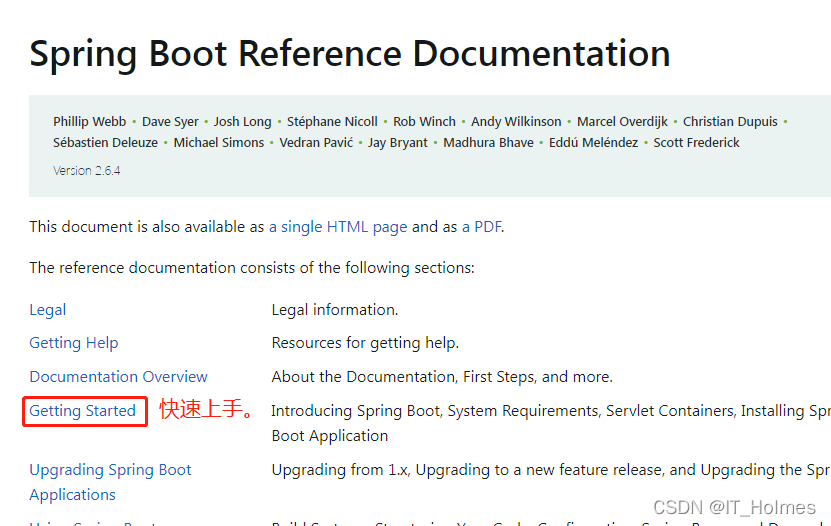Click author name Sébastien Deleuze
Viewport: 831px width, 526px height.
tap(105, 143)
